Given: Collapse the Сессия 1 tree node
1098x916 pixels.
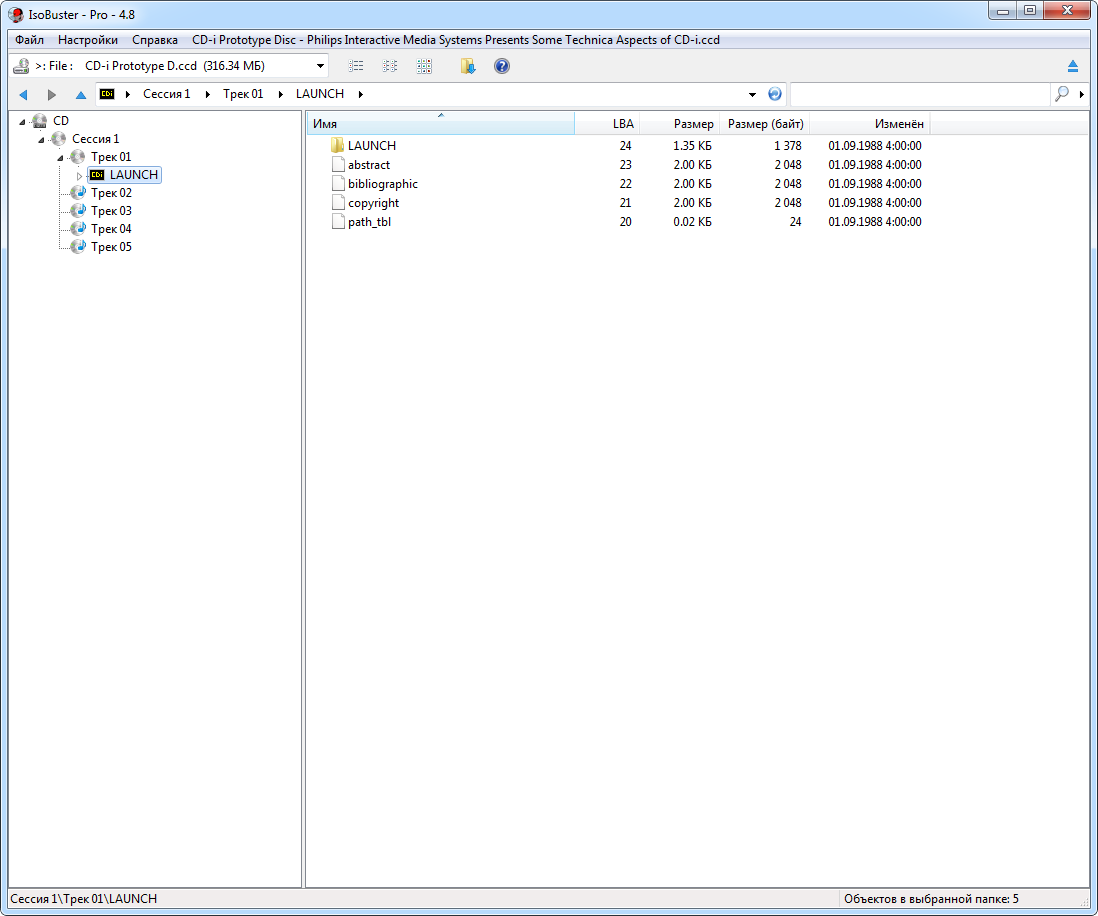Looking at the screenshot, I should 41,139.
